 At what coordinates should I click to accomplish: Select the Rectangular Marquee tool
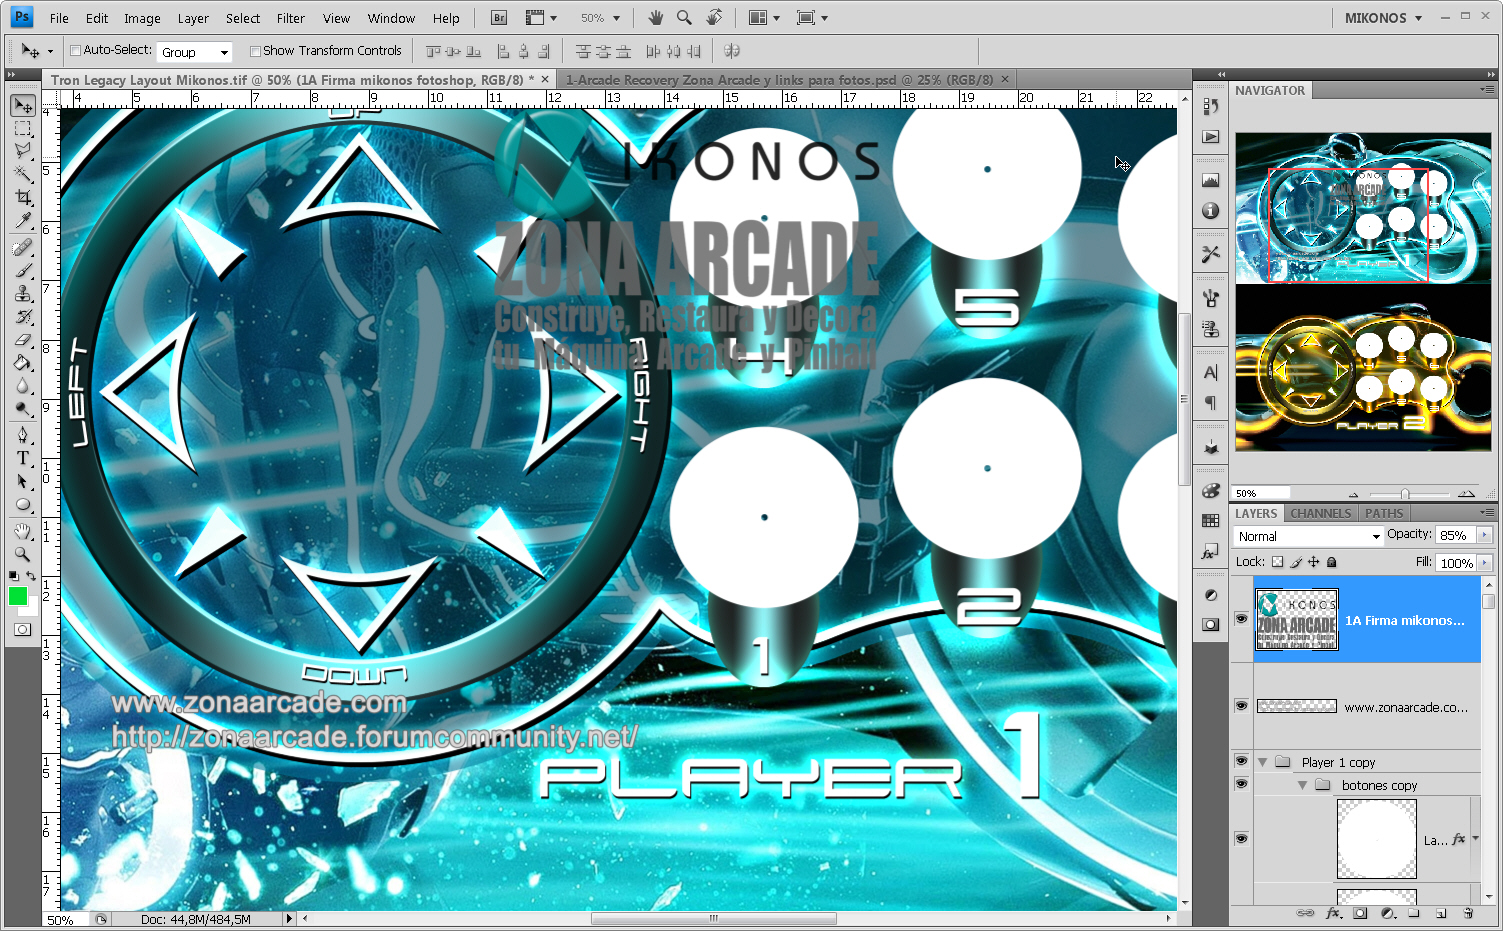click(22, 128)
